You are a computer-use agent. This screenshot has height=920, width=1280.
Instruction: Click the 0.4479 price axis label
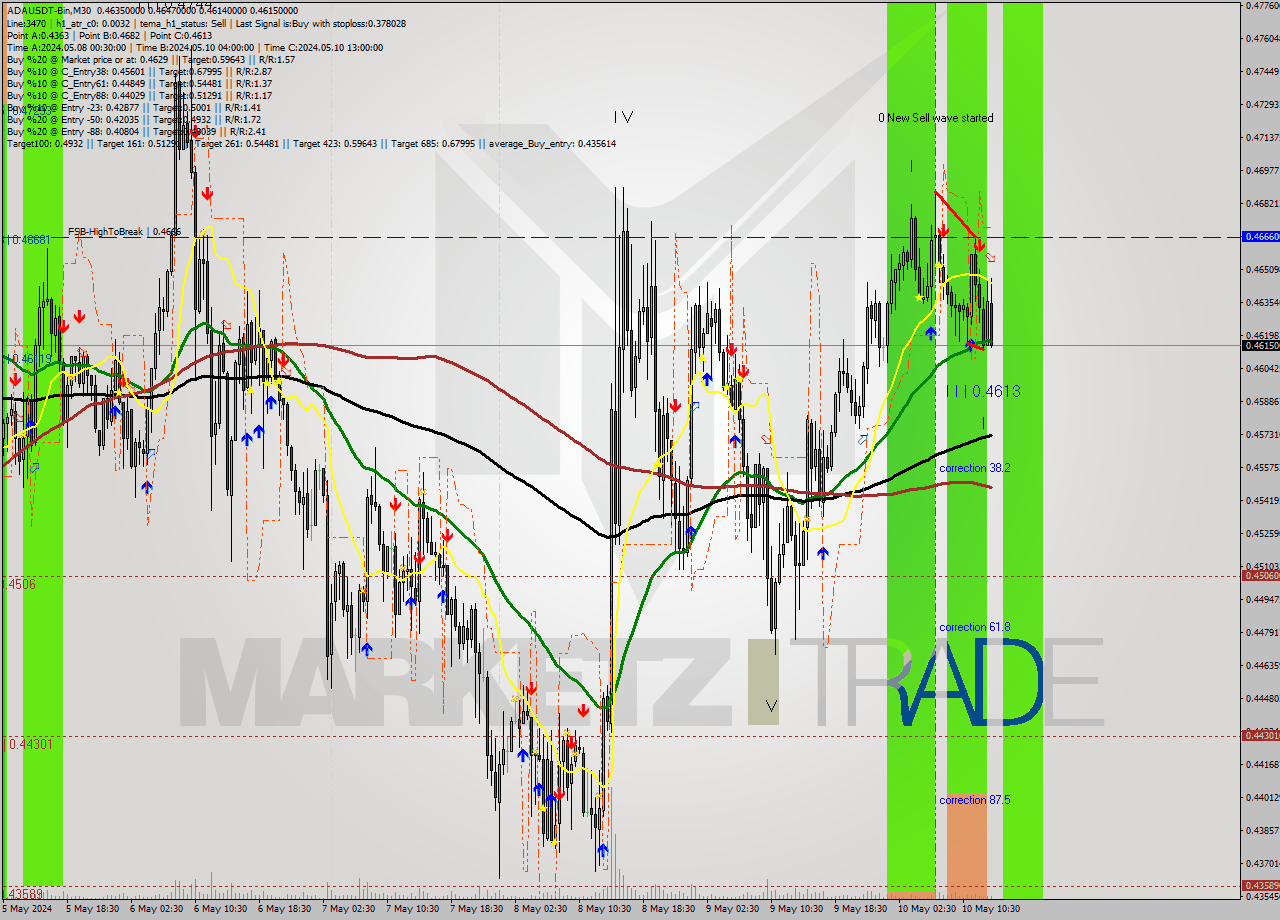(x=1262, y=632)
